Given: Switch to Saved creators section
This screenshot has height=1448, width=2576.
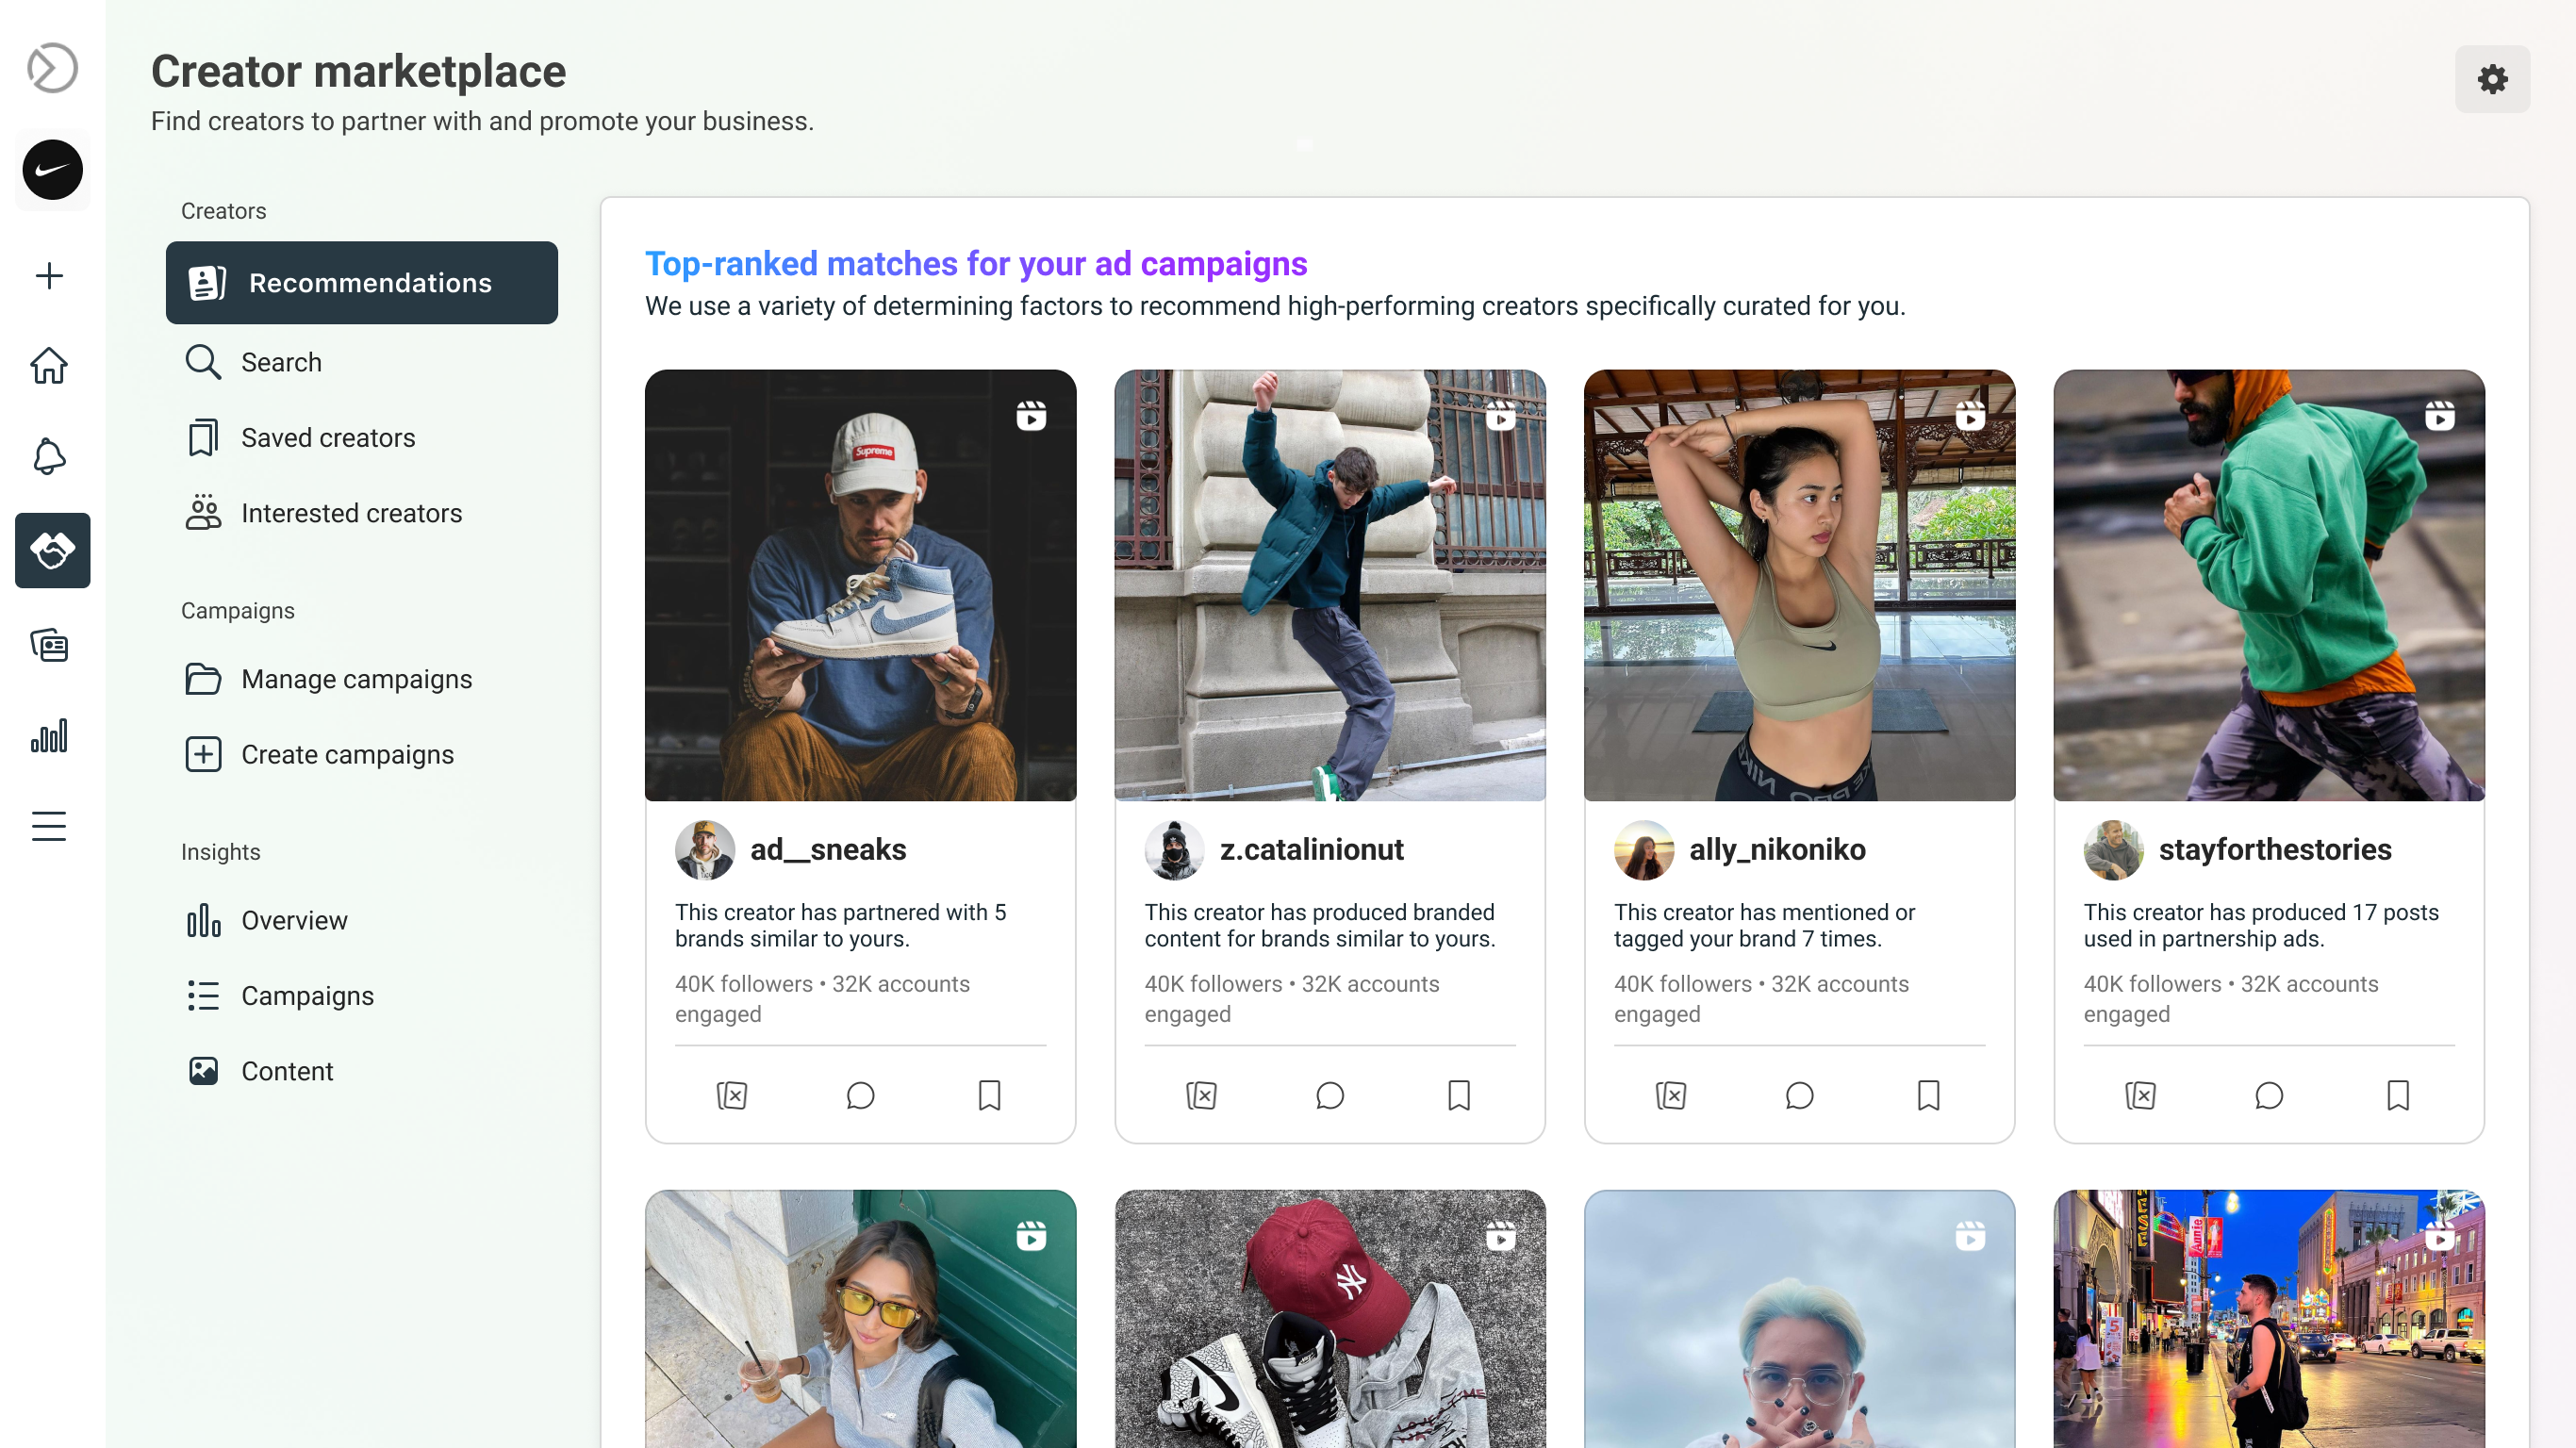Looking at the screenshot, I should click(328, 437).
